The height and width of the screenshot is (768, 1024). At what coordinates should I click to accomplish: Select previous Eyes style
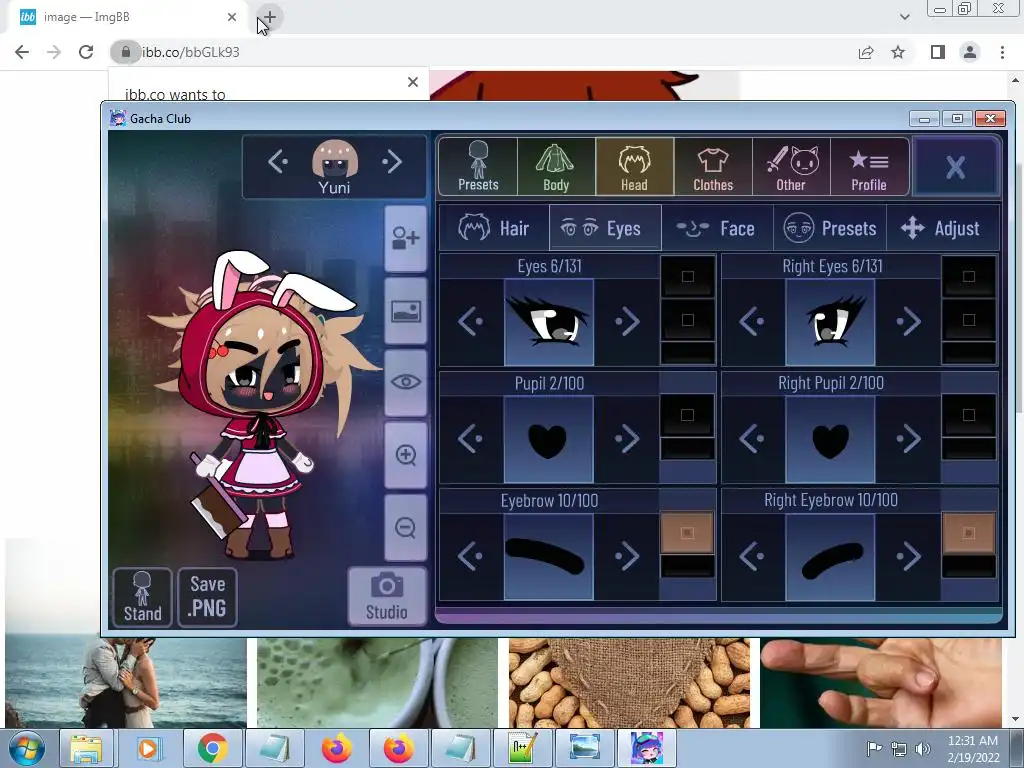click(470, 321)
